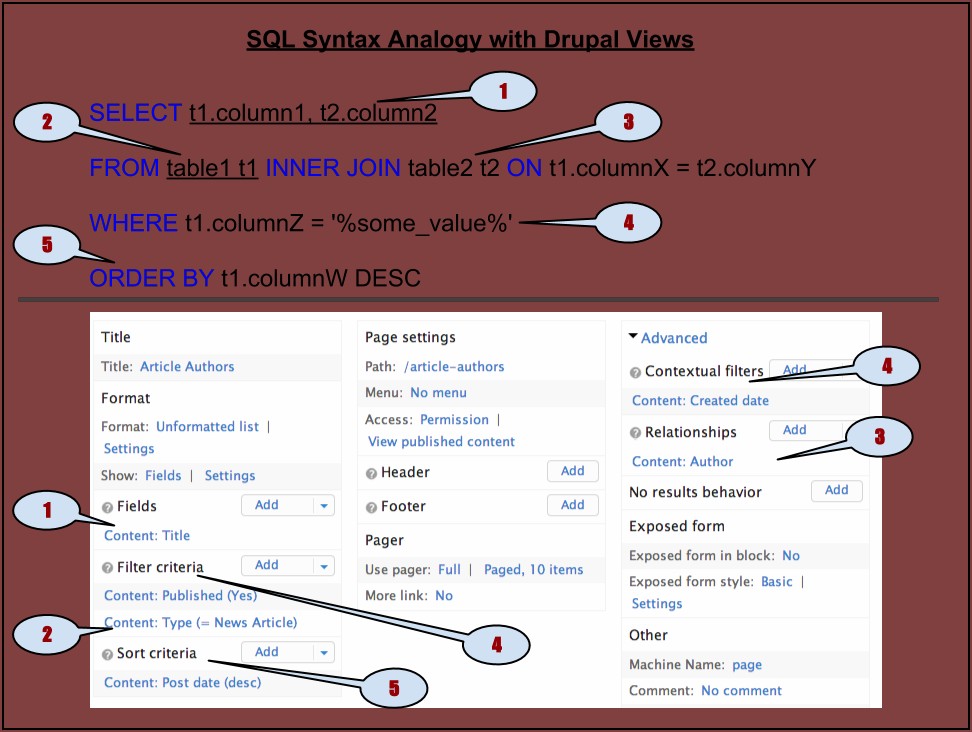Click the help icon beside Relationships
Image resolution: width=972 pixels, height=732 pixels.
point(635,433)
